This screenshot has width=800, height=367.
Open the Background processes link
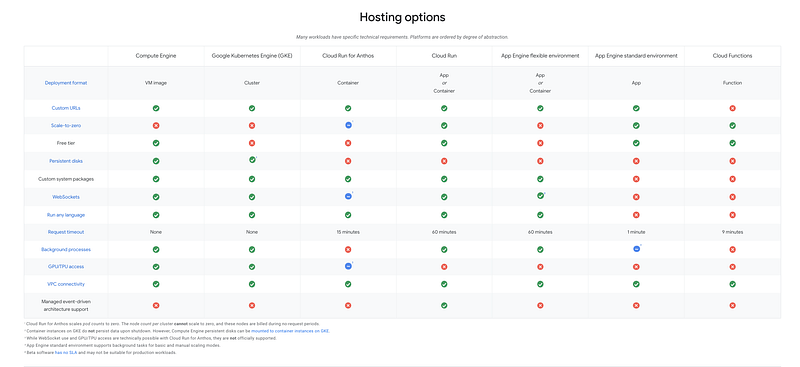point(66,249)
